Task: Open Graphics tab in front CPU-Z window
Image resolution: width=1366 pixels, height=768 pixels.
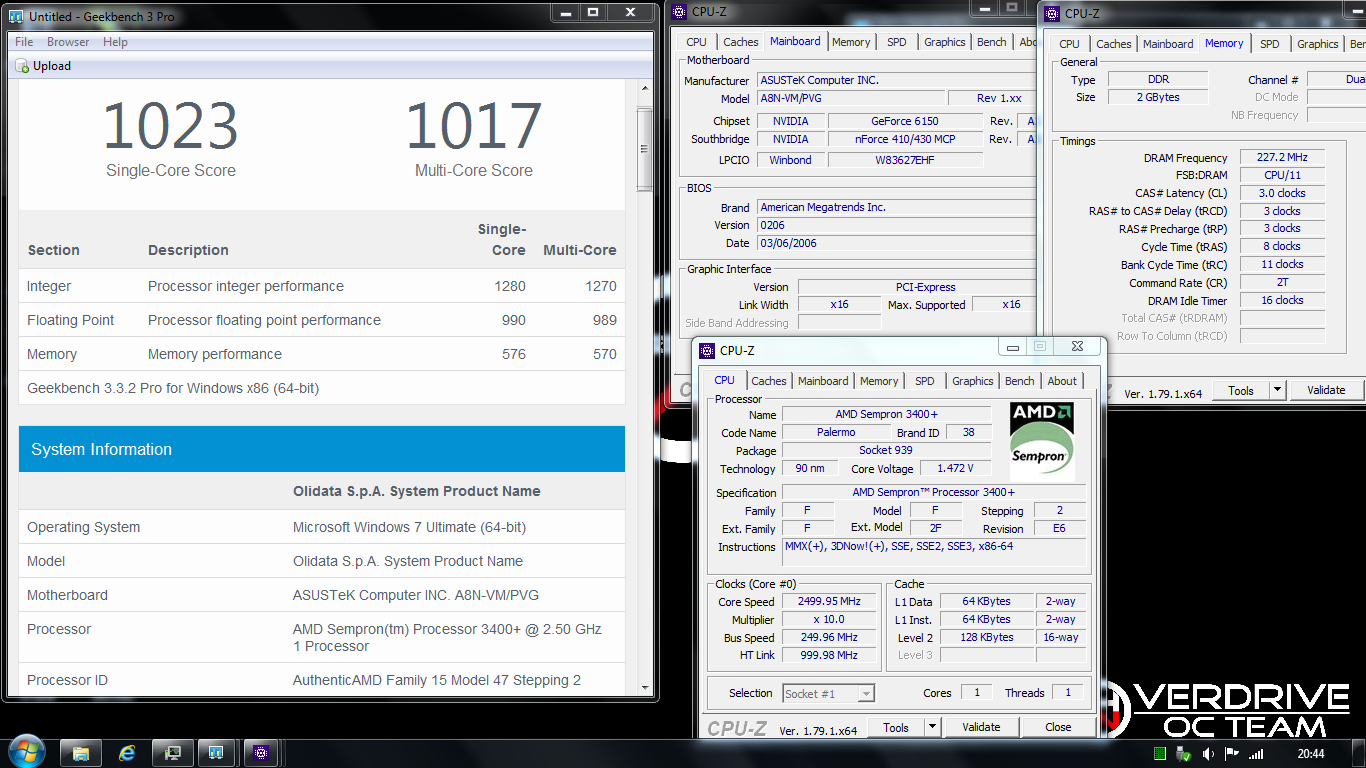Action: (x=973, y=381)
